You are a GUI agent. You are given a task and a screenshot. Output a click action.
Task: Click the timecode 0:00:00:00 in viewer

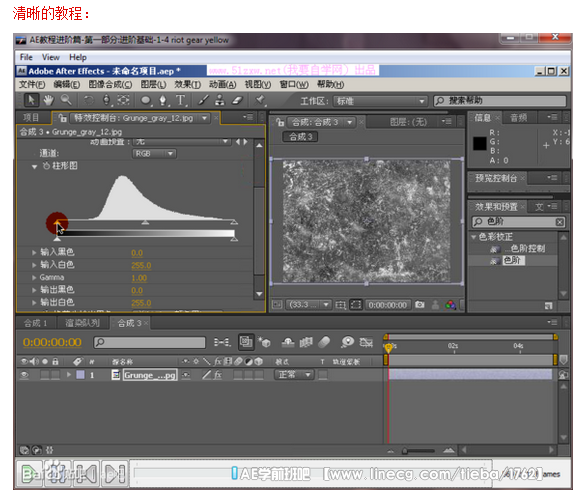(x=387, y=305)
